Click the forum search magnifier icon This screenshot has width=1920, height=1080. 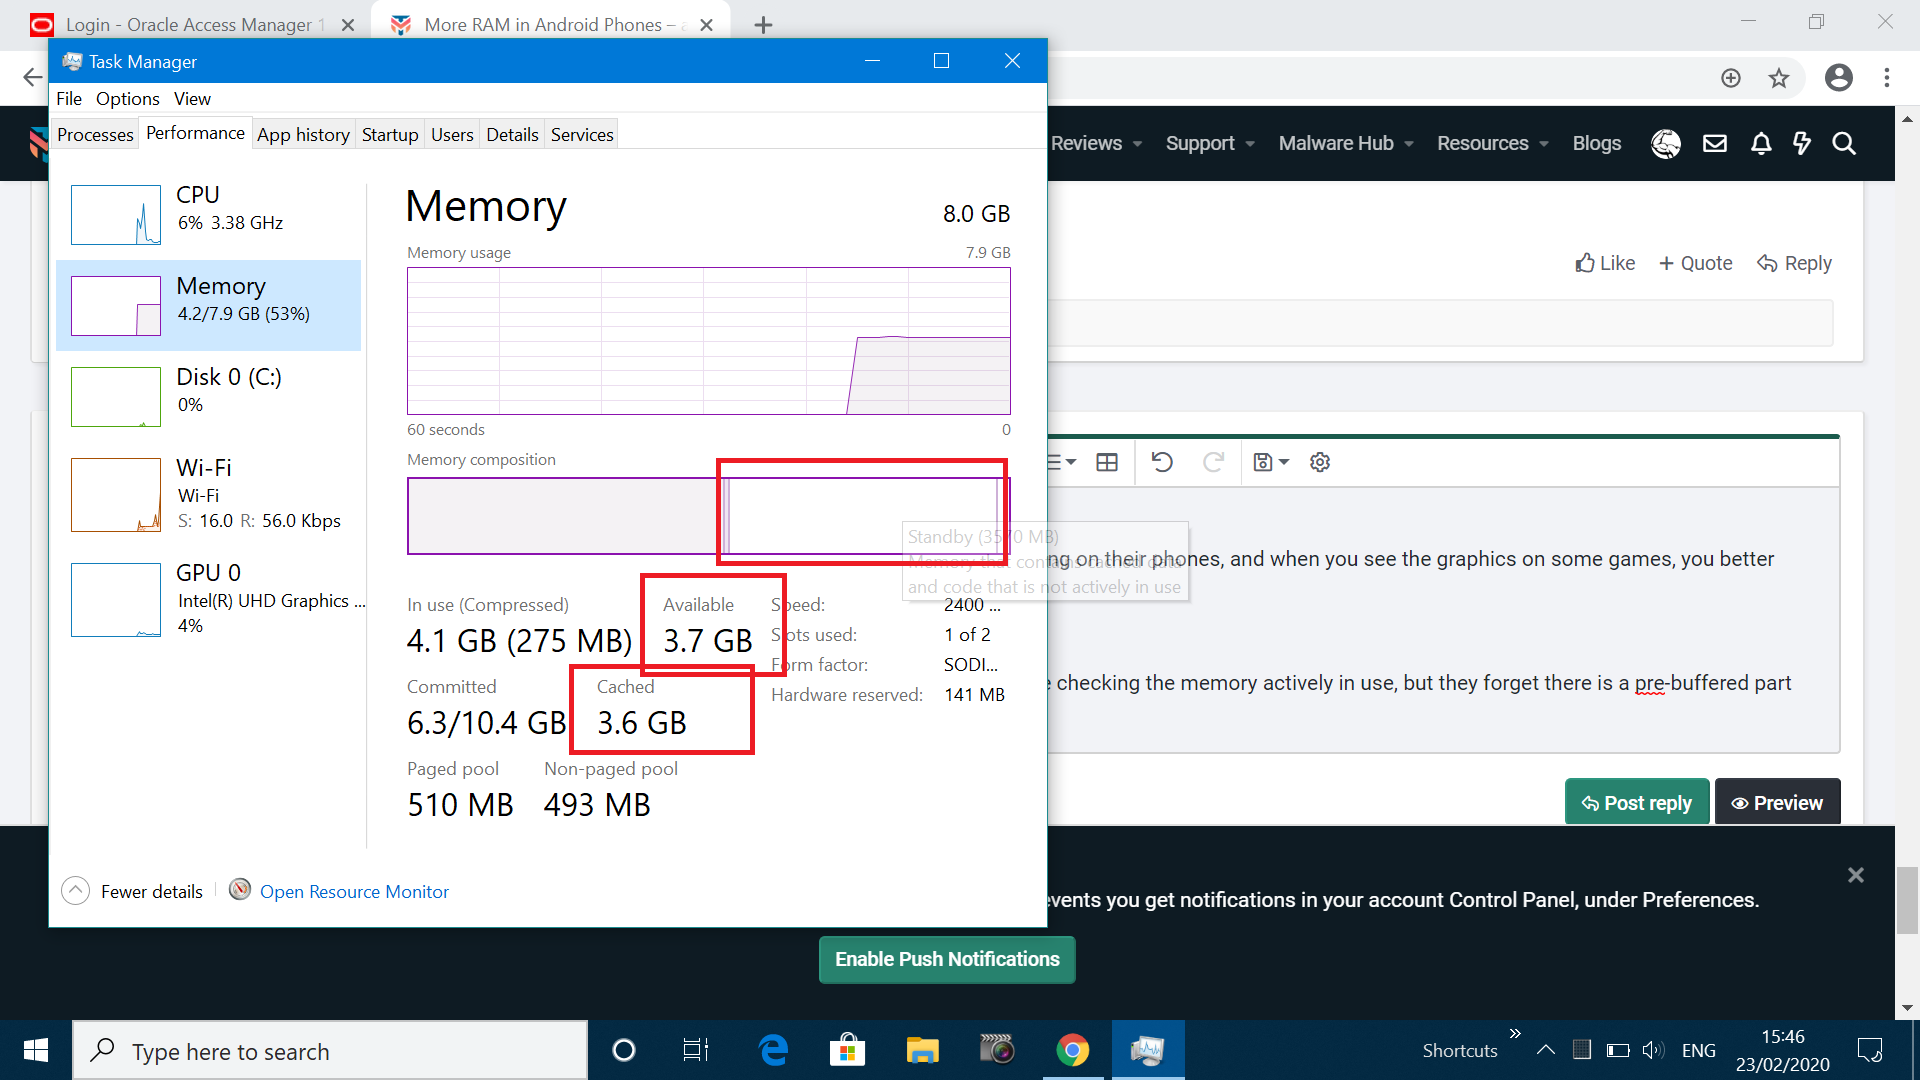tap(1844, 143)
